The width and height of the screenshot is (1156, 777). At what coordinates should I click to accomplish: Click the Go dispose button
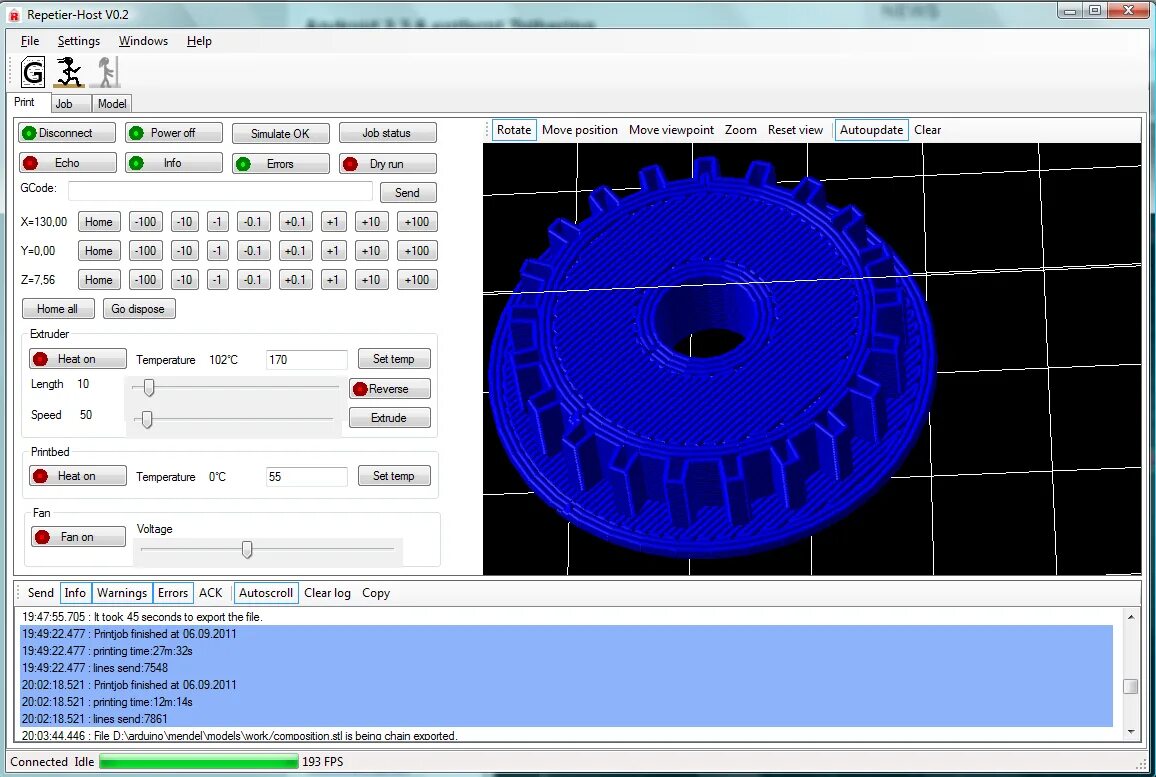click(x=139, y=309)
